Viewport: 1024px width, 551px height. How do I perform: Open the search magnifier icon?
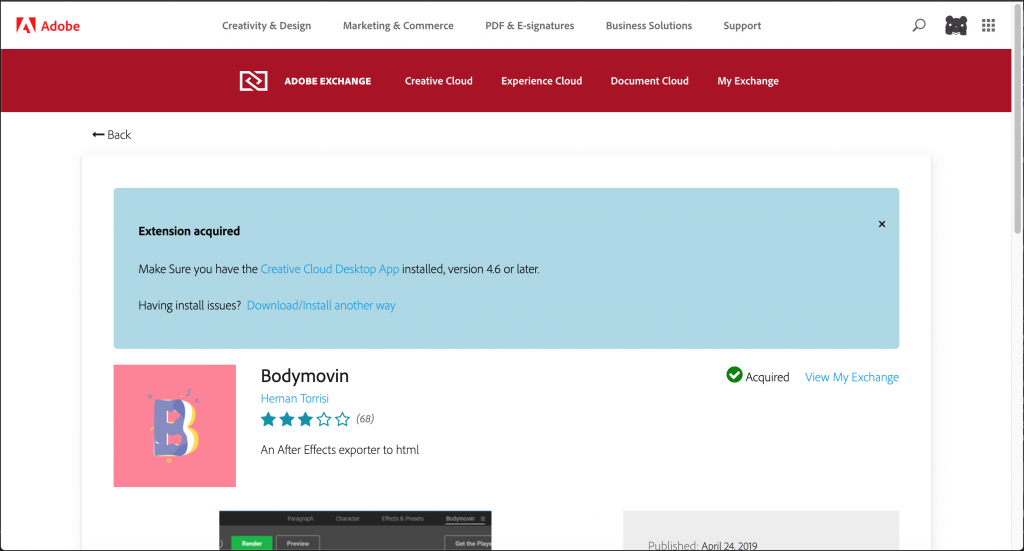click(919, 25)
